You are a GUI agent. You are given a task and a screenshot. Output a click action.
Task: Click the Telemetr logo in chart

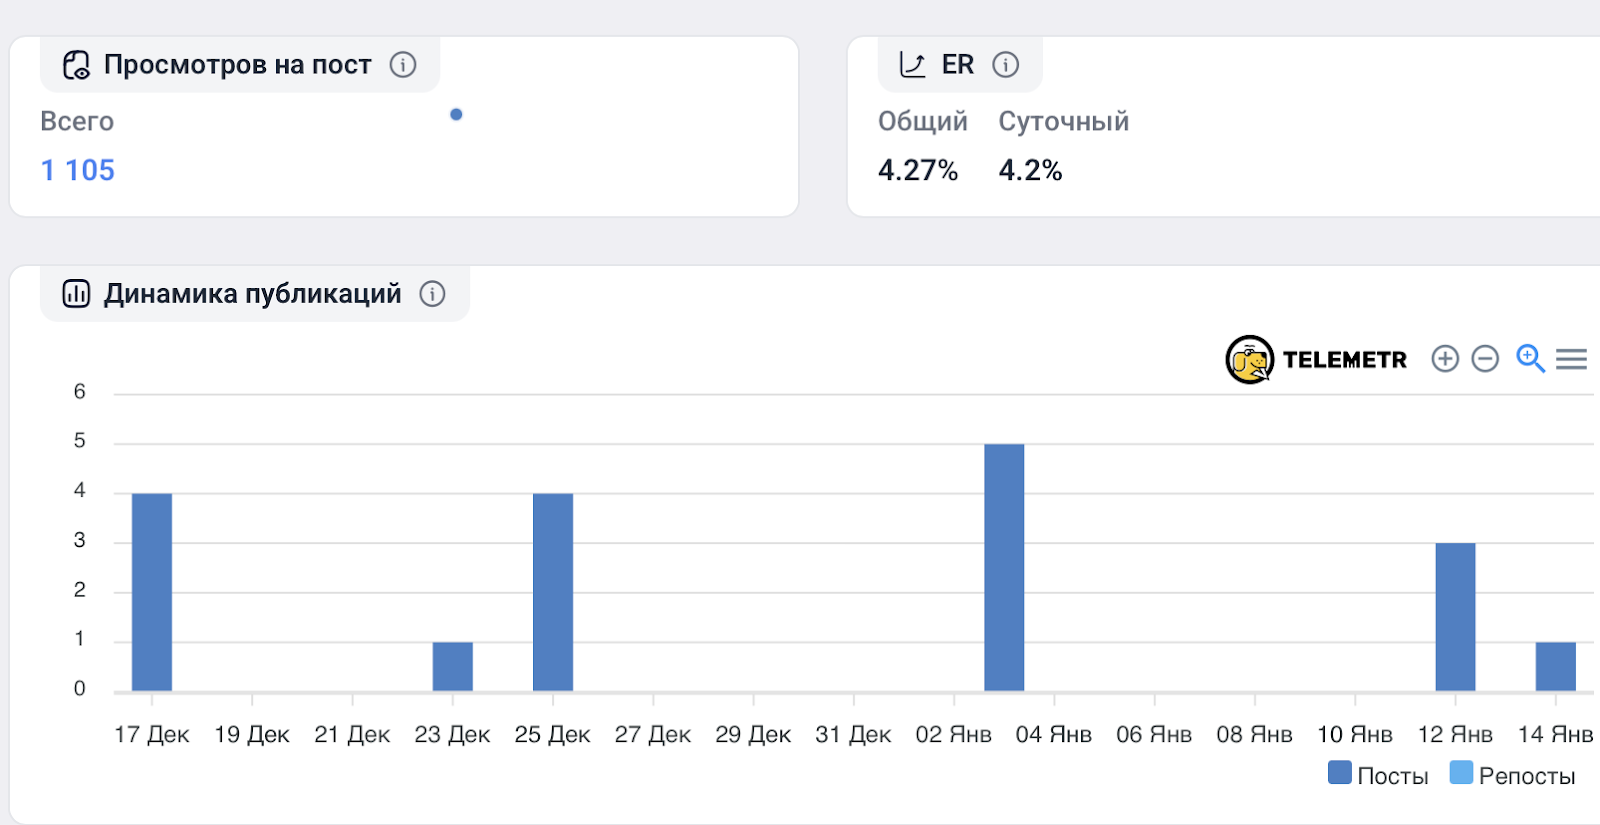(x=1316, y=360)
